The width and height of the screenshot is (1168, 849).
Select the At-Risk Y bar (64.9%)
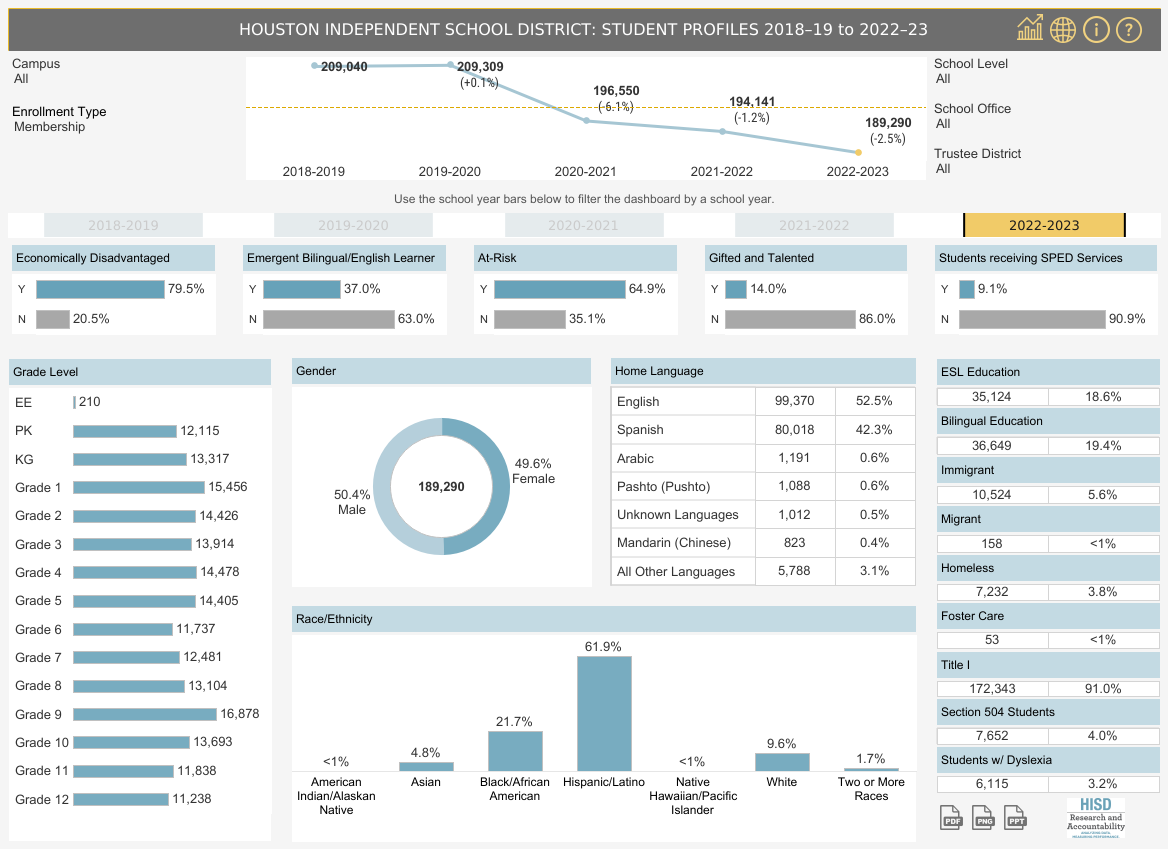pos(559,289)
